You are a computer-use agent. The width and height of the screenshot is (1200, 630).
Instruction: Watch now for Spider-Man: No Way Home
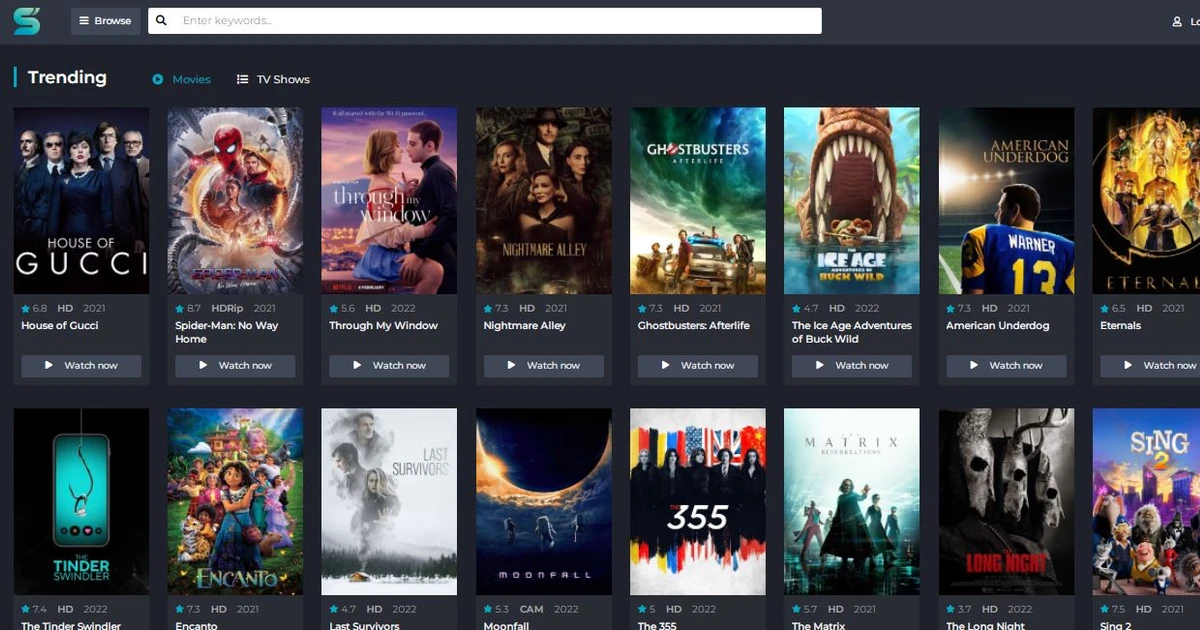click(236, 365)
